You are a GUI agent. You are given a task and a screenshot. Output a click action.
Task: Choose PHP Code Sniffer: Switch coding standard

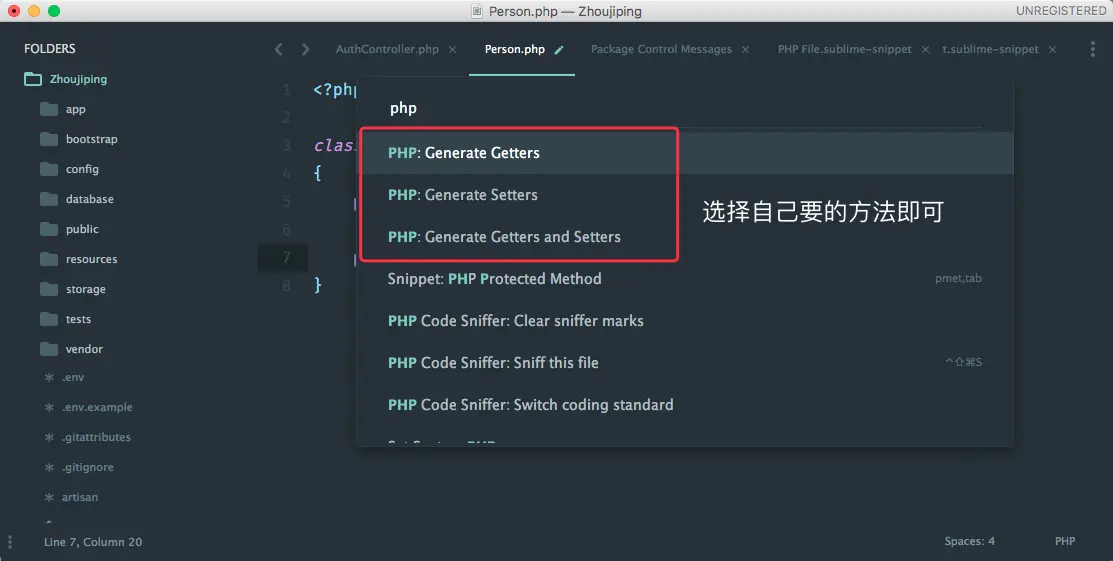click(685, 404)
